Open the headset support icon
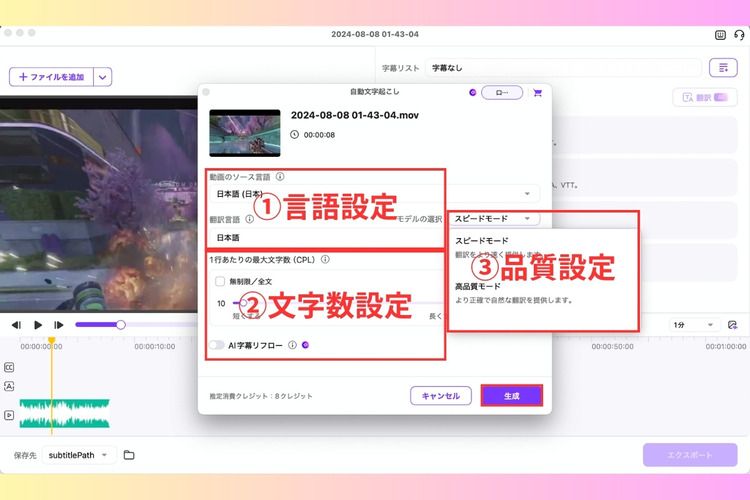The image size is (750, 500). tap(739, 35)
